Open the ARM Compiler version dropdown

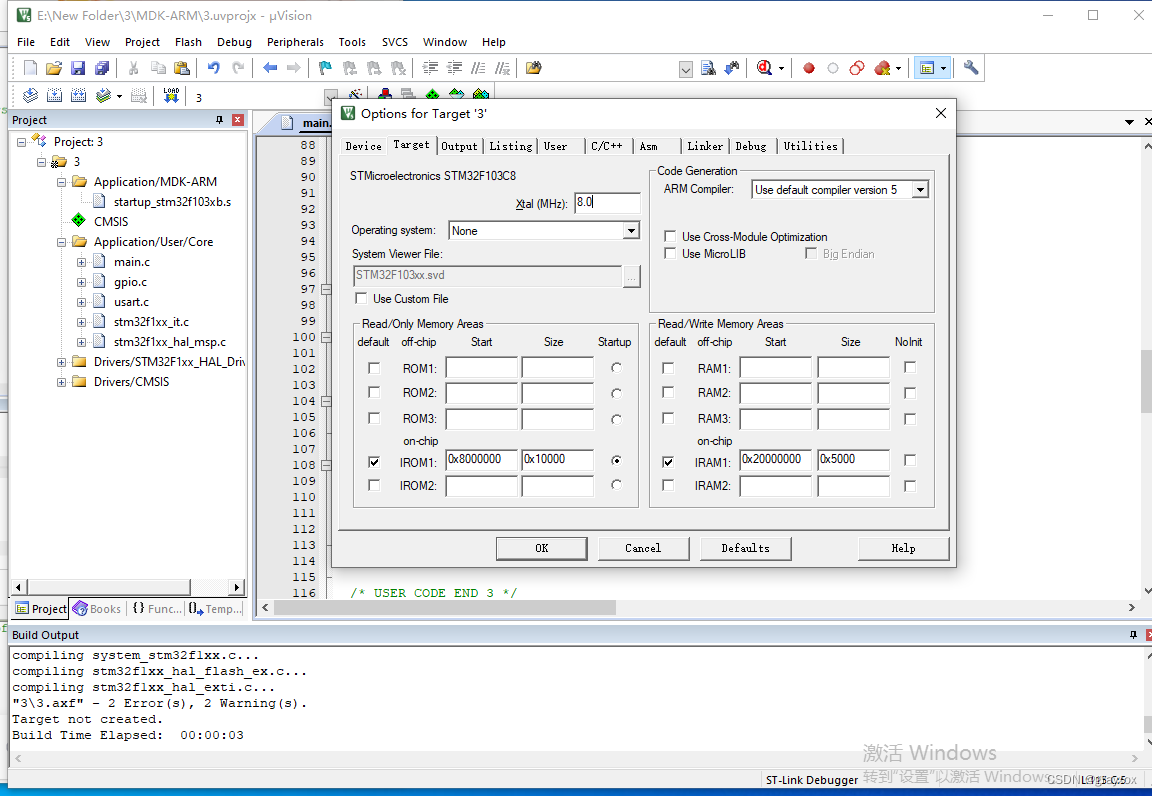pos(920,190)
